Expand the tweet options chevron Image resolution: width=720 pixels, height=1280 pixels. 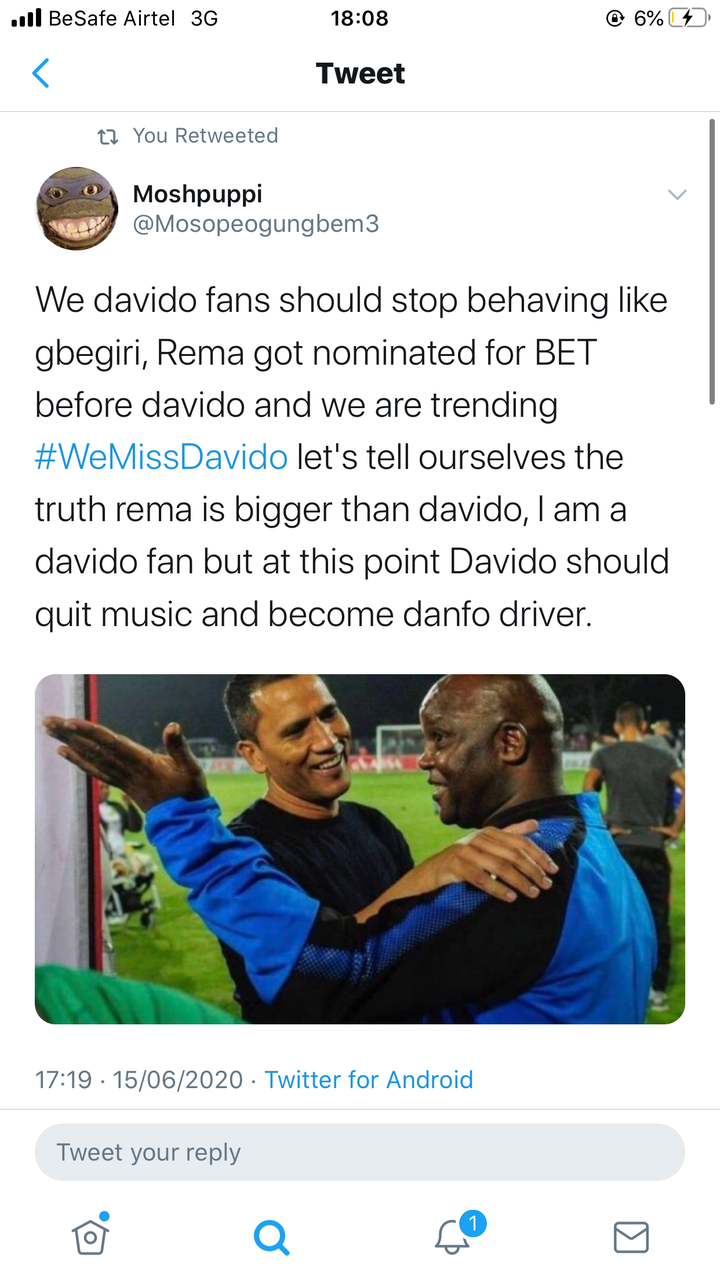(677, 195)
